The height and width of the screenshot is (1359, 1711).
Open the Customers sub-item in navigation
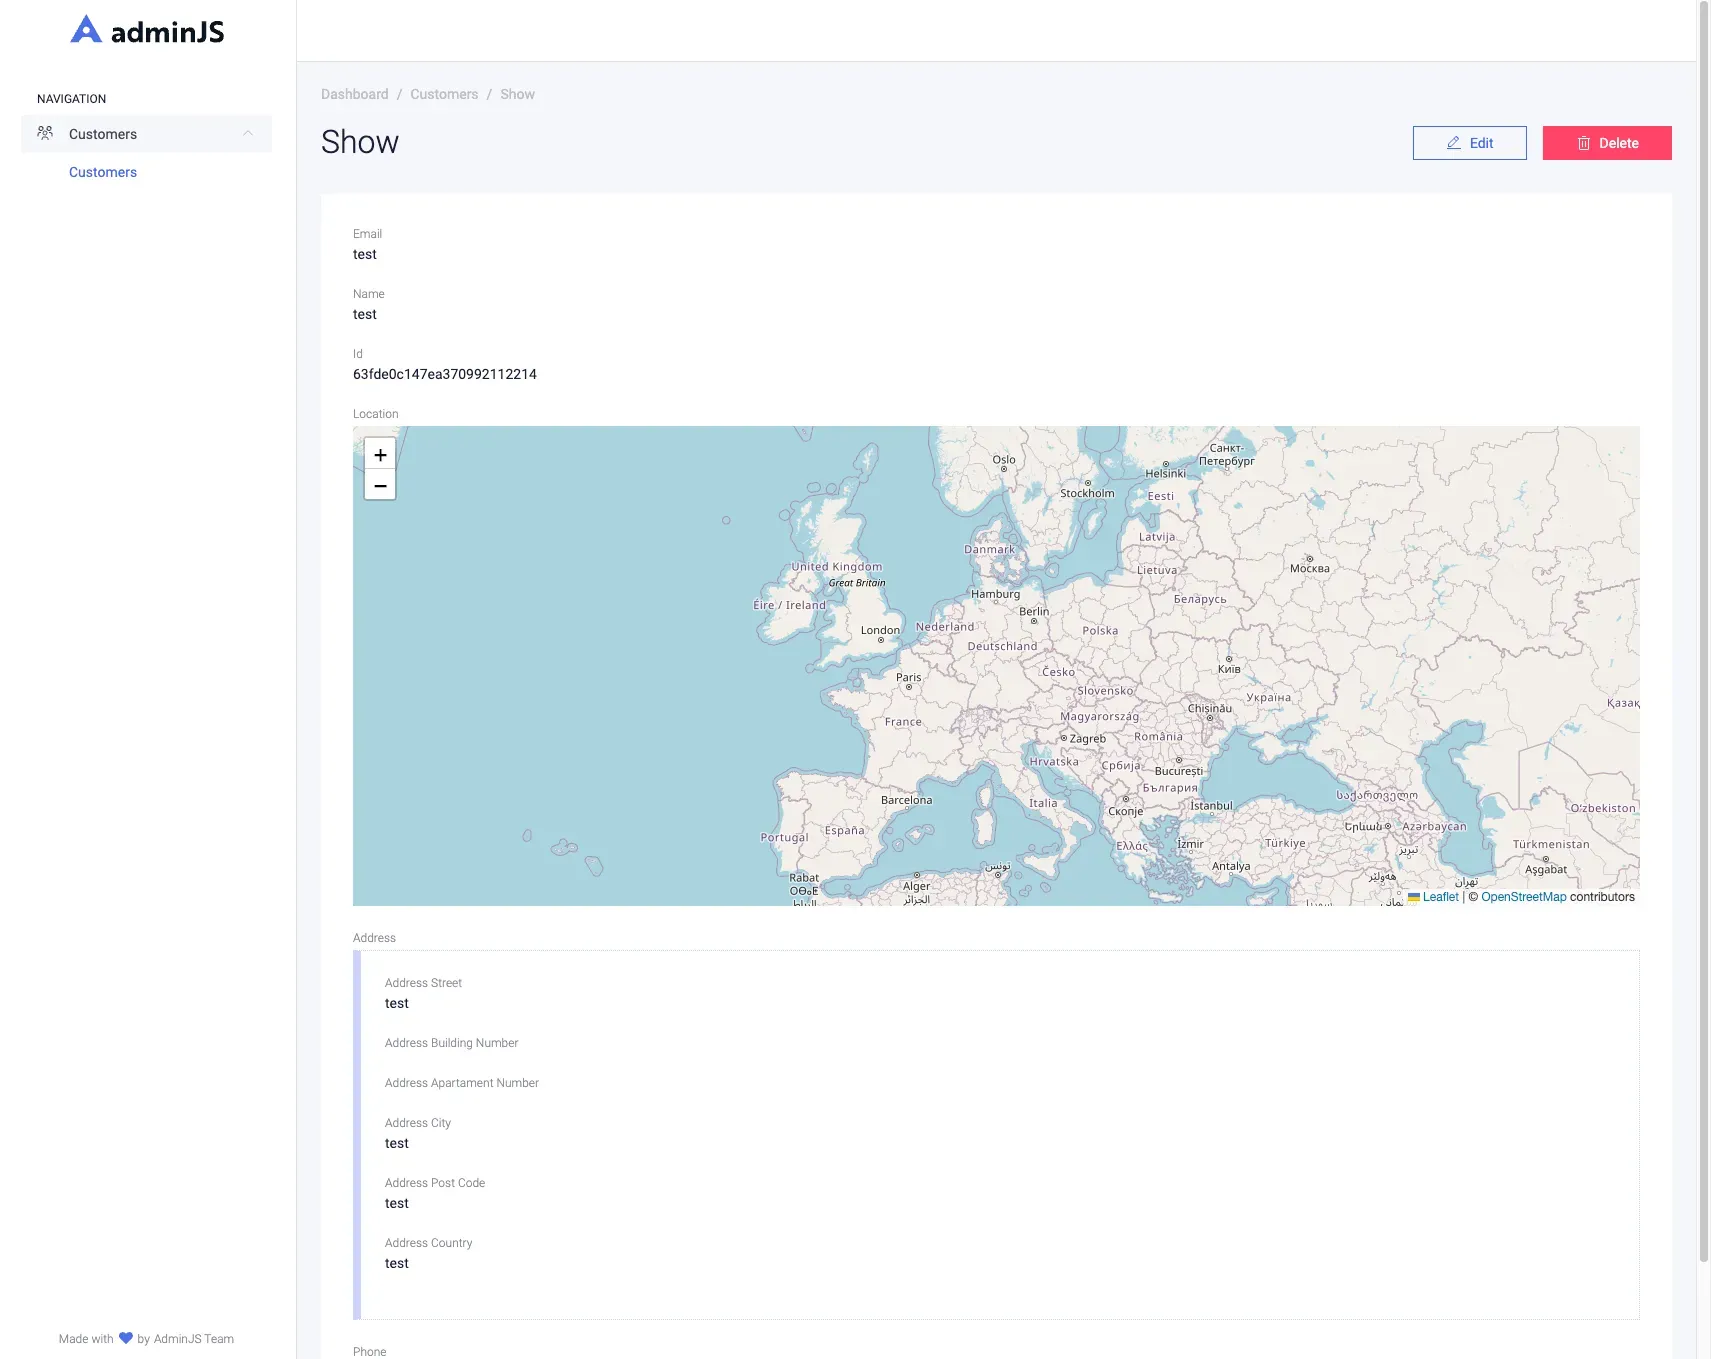(103, 172)
